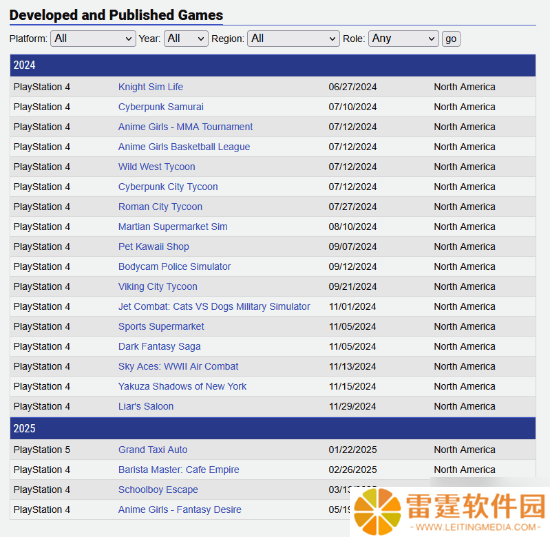The width and height of the screenshot is (550, 537).
Task: Open the Year filter dropdown
Action: [x=186, y=39]
